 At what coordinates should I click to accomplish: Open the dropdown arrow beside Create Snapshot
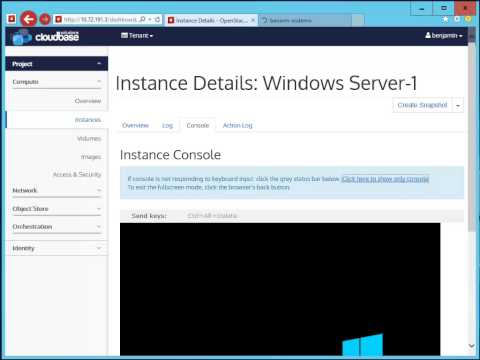pos(458,105)
